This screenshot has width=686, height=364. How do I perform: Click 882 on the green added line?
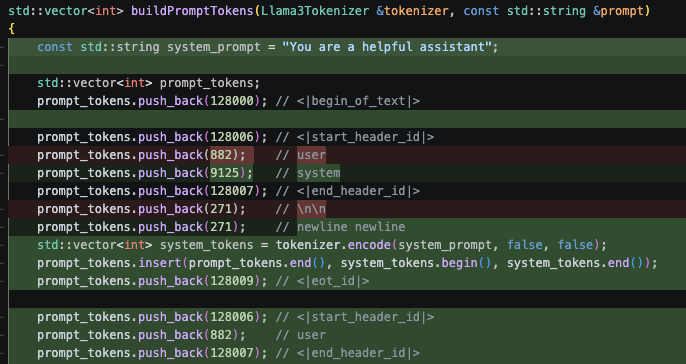[221, 335]
